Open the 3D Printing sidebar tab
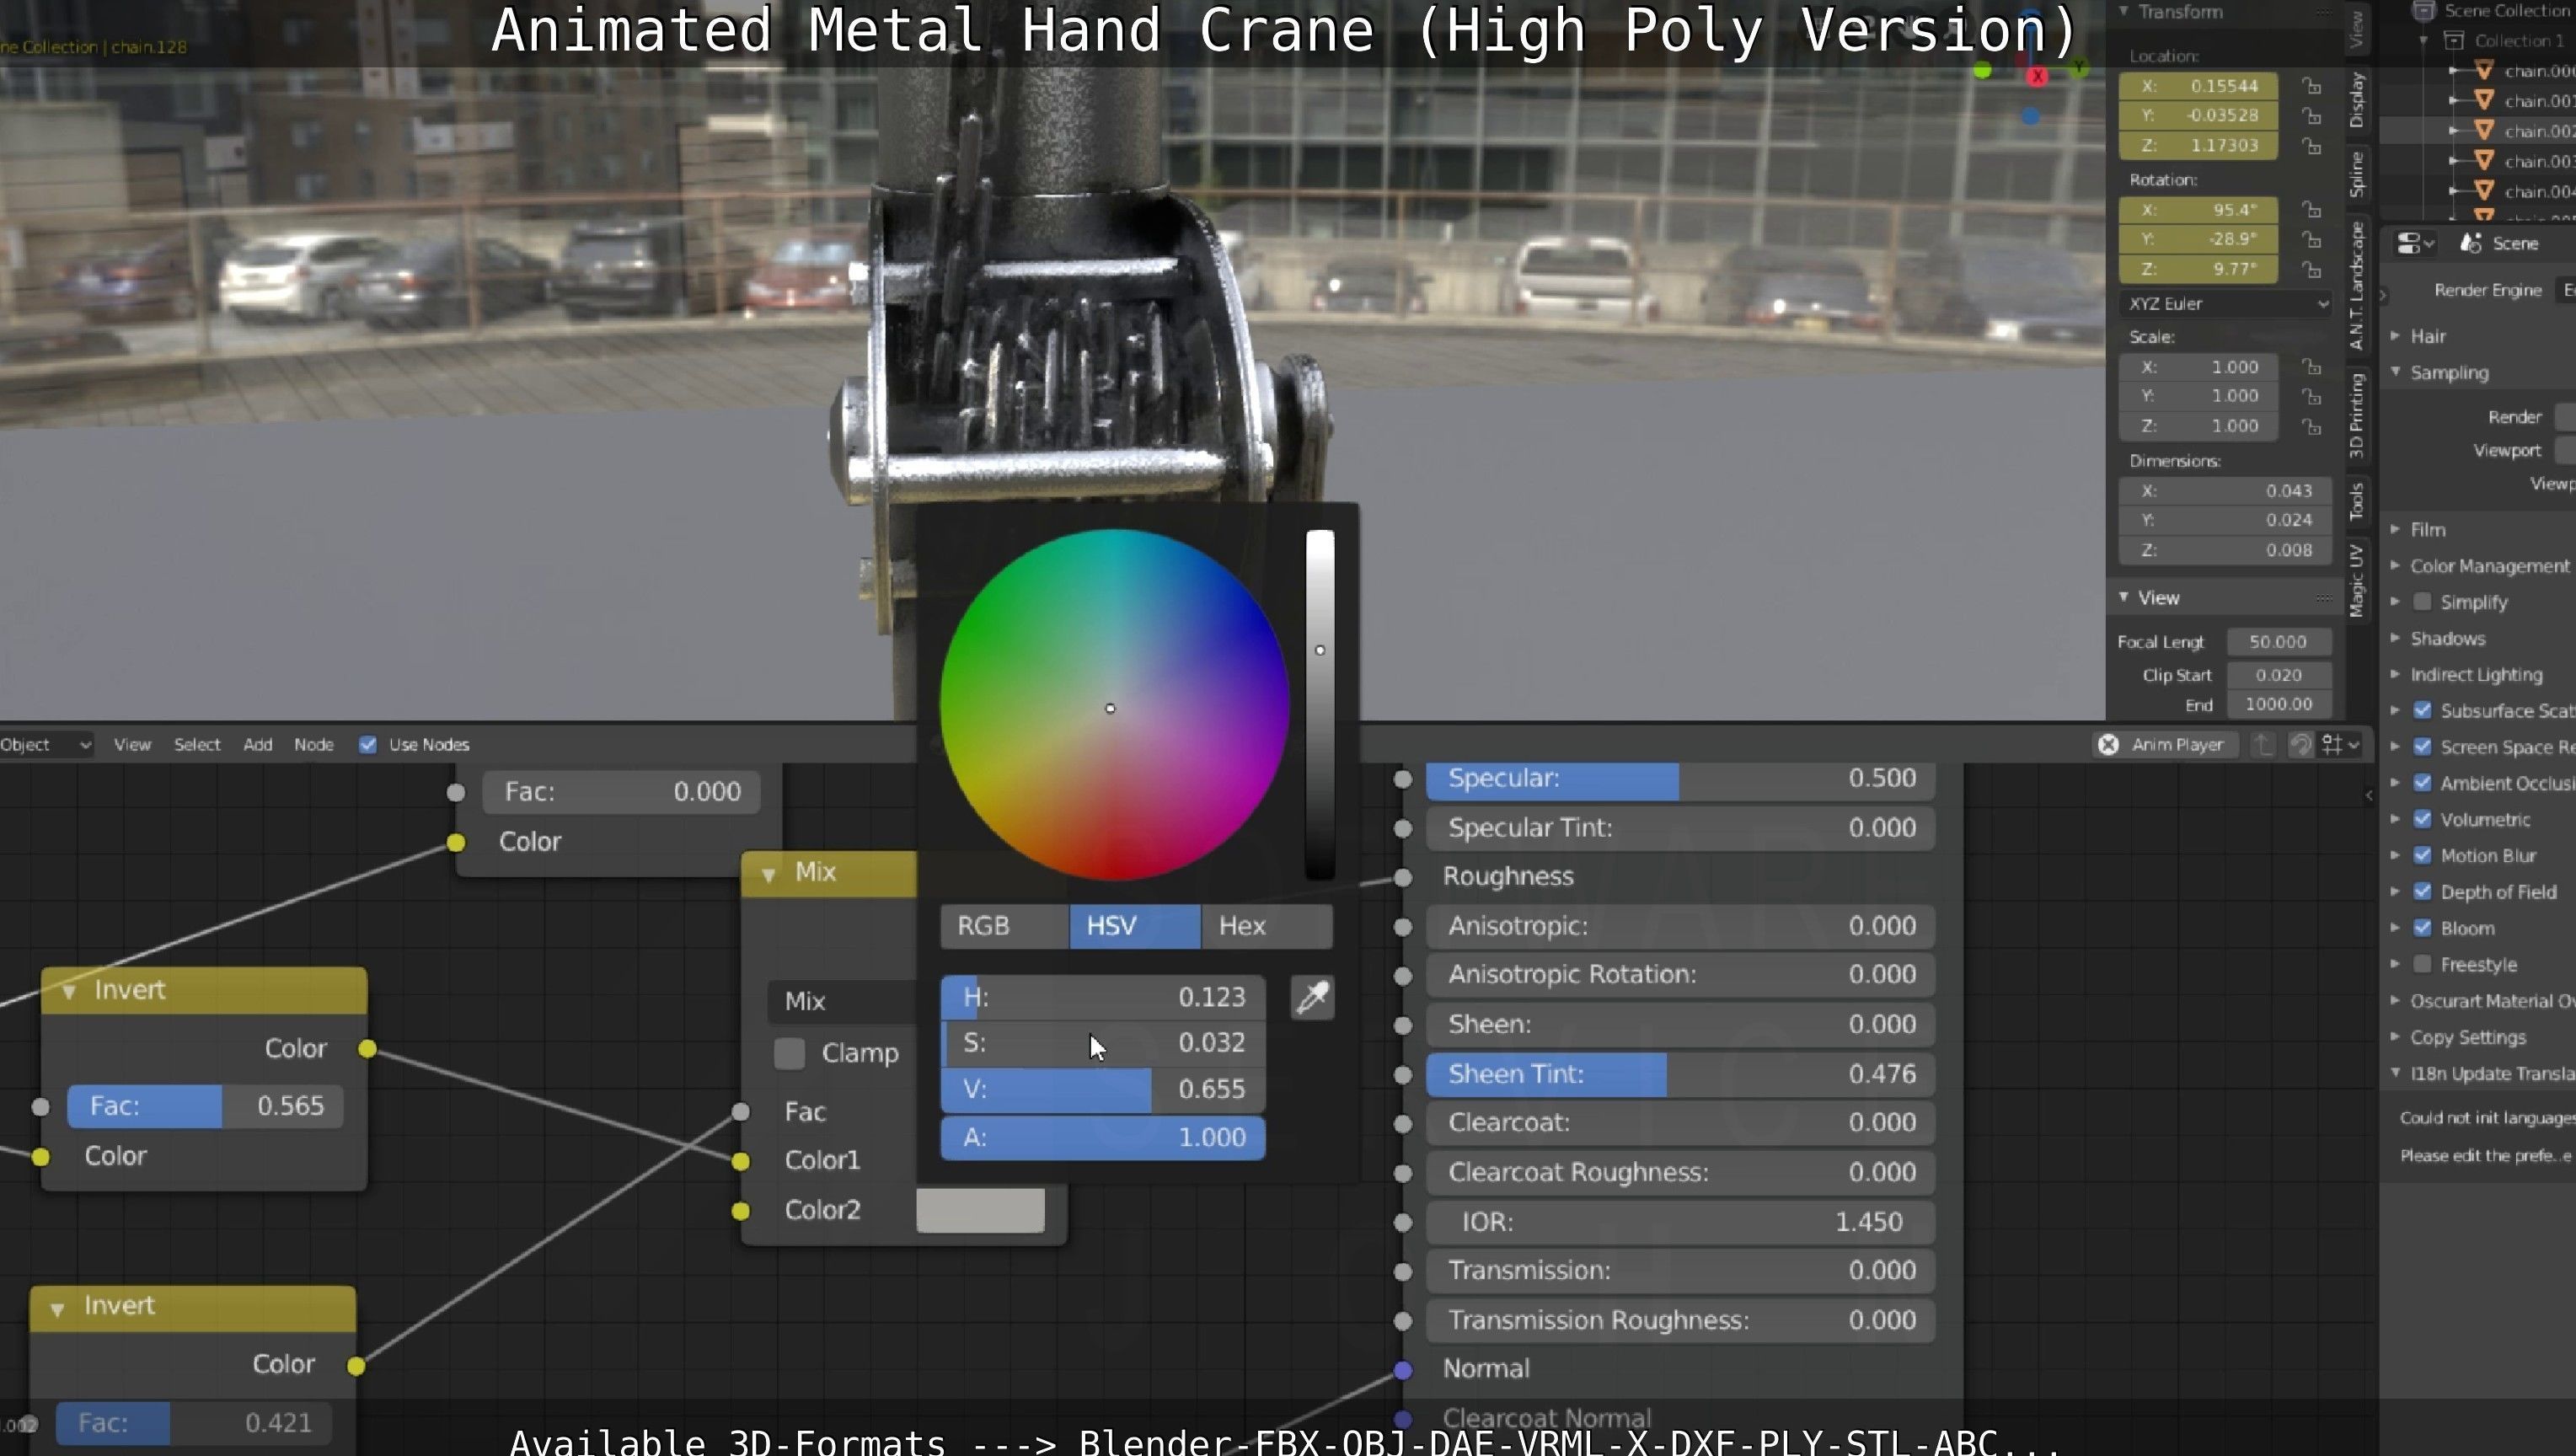The image size is (2576, 1456). [2357, 415]
